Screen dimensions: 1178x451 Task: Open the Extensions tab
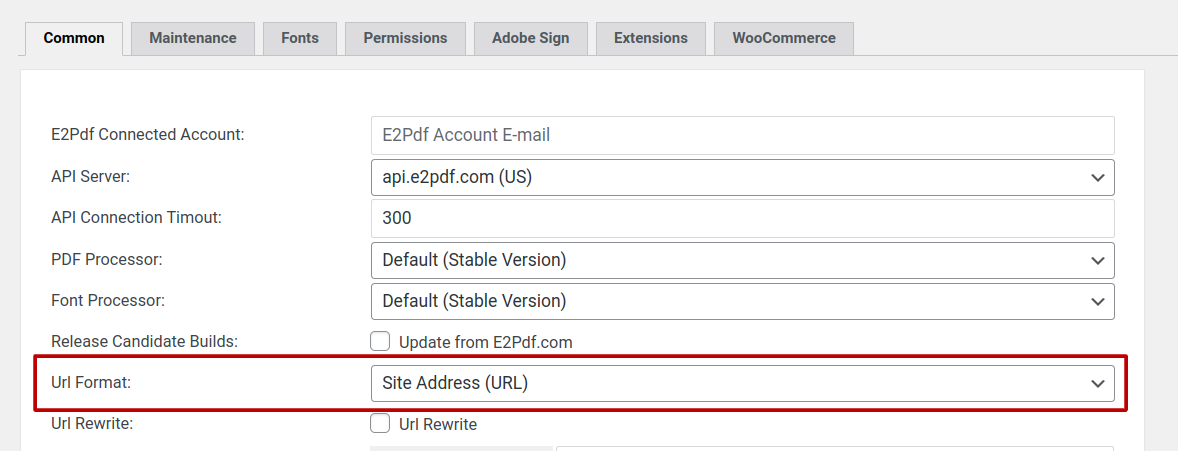pyautogui.click(x=651, y=38)
